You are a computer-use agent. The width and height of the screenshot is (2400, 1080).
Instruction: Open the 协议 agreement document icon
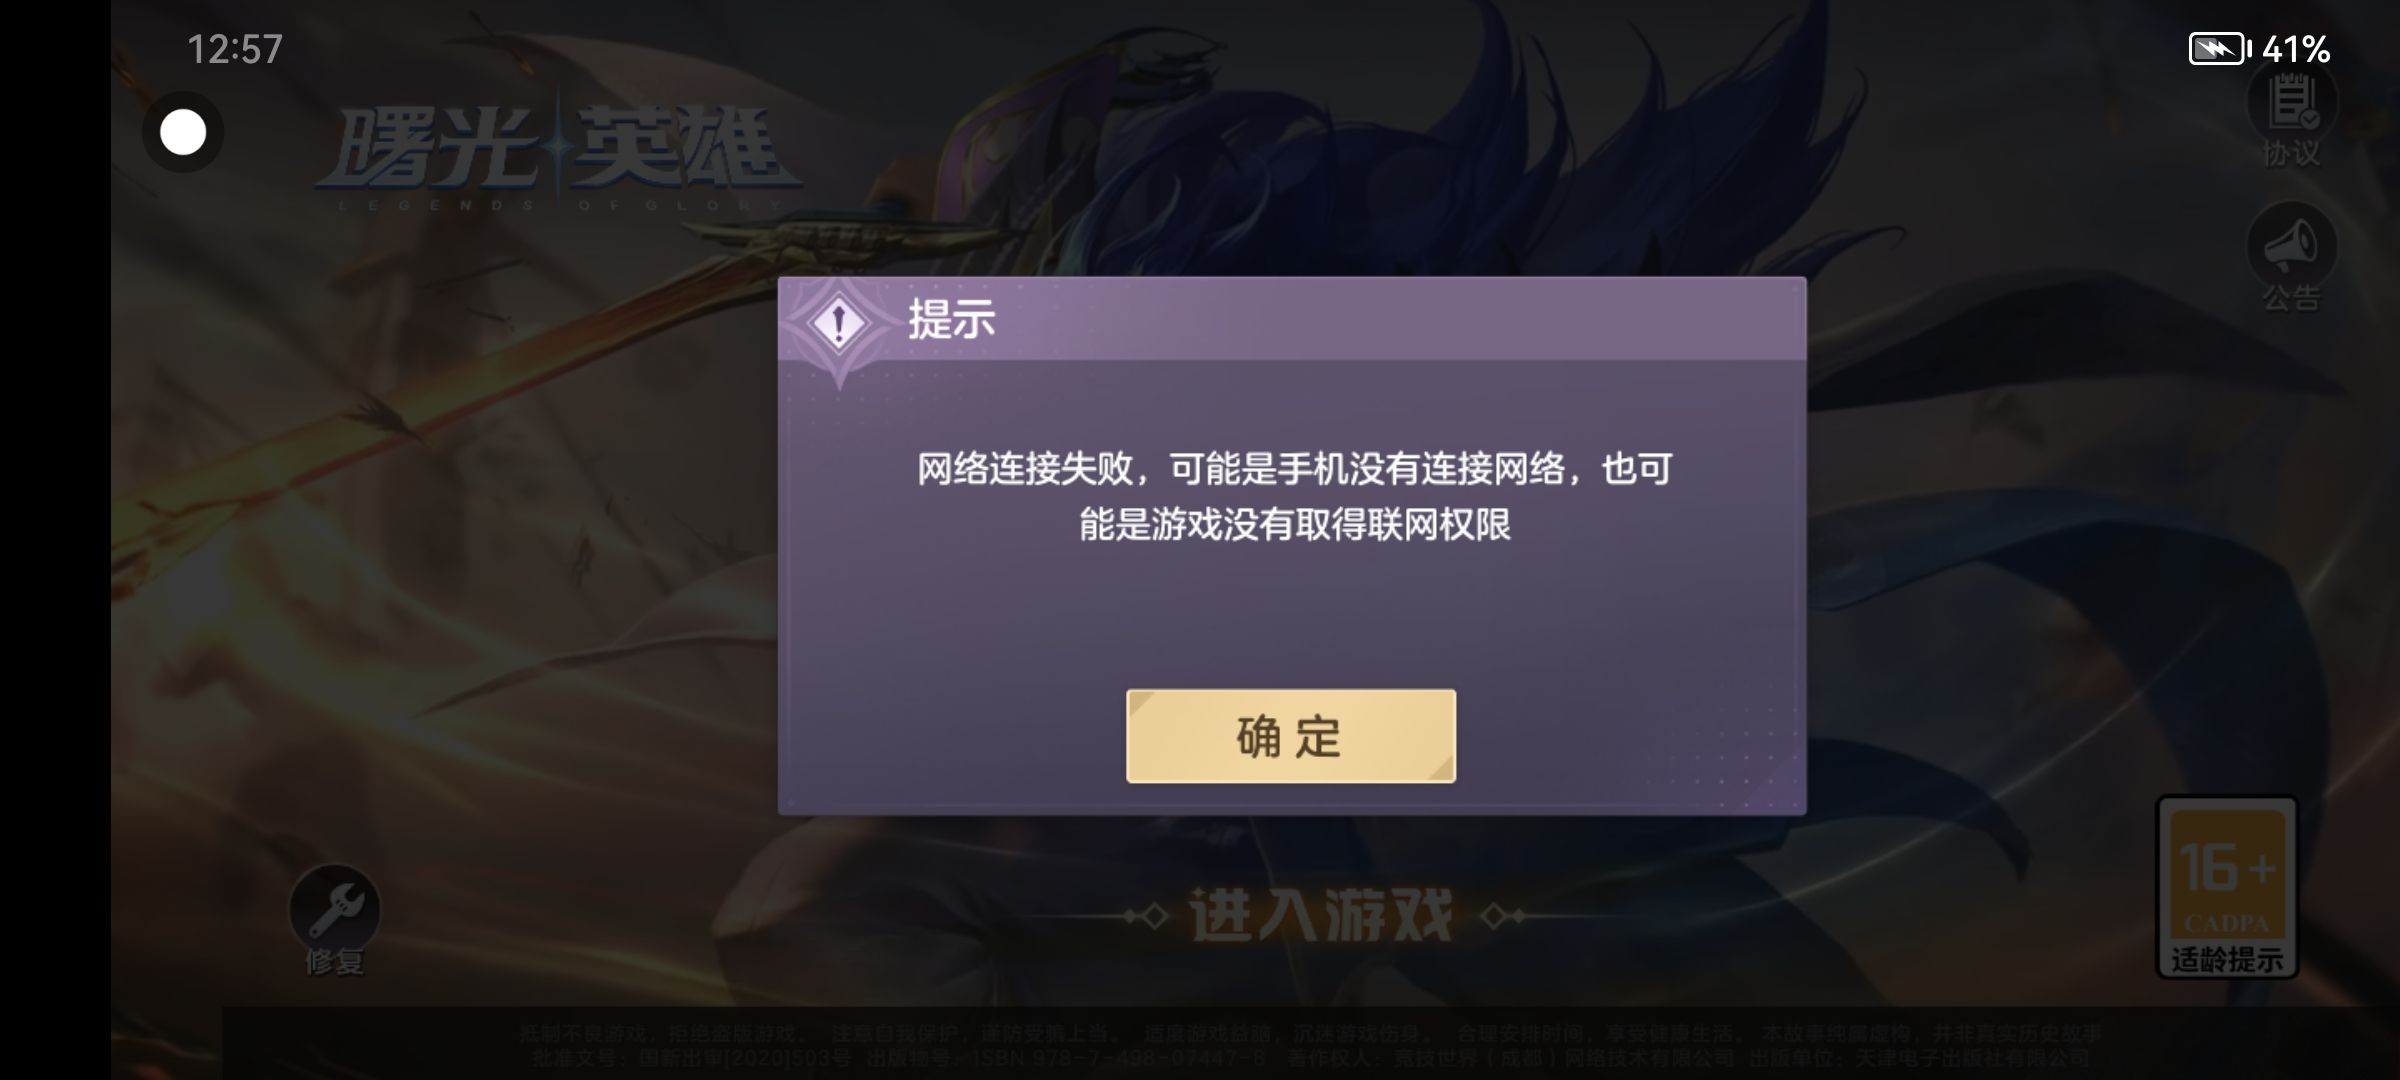(x=2292, y=100)
